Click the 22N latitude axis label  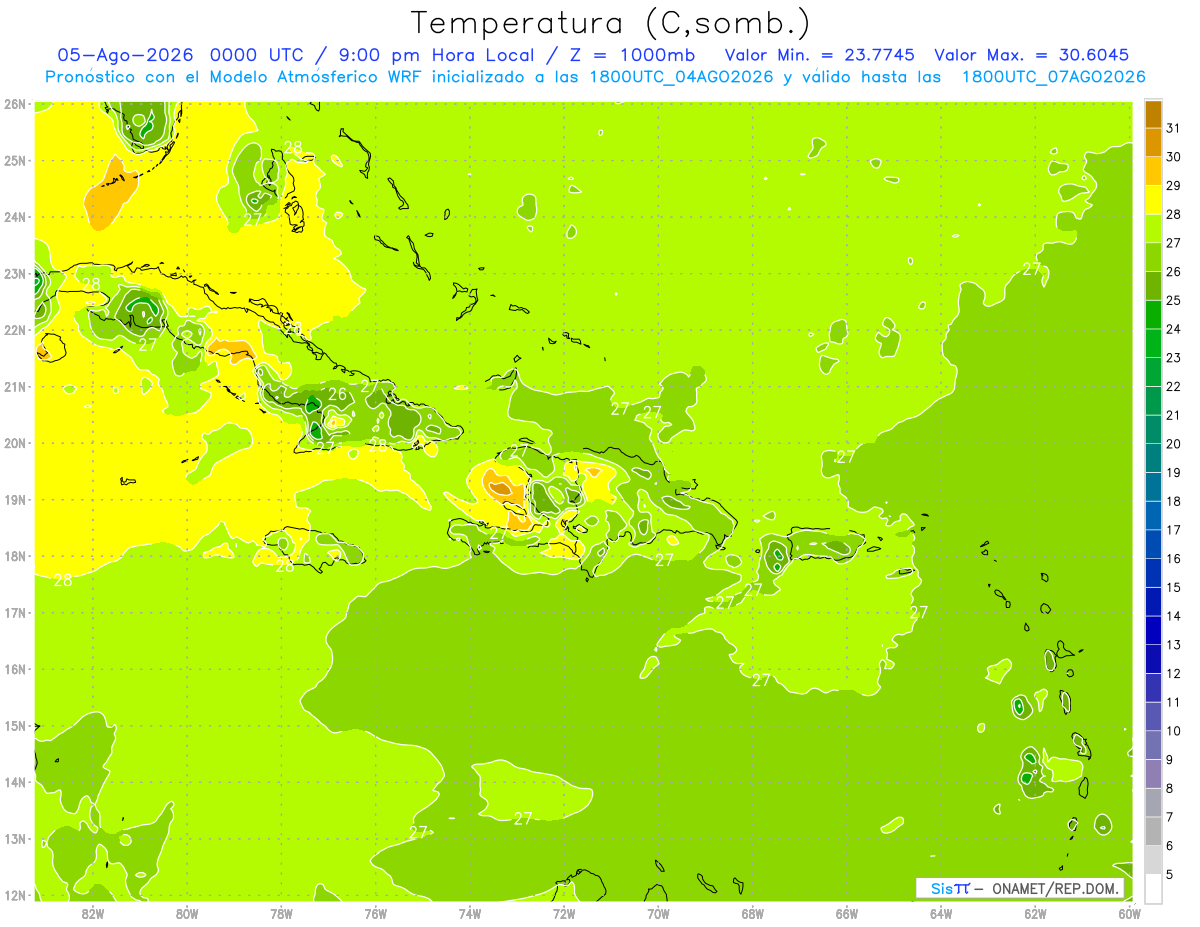coord(14,330)
